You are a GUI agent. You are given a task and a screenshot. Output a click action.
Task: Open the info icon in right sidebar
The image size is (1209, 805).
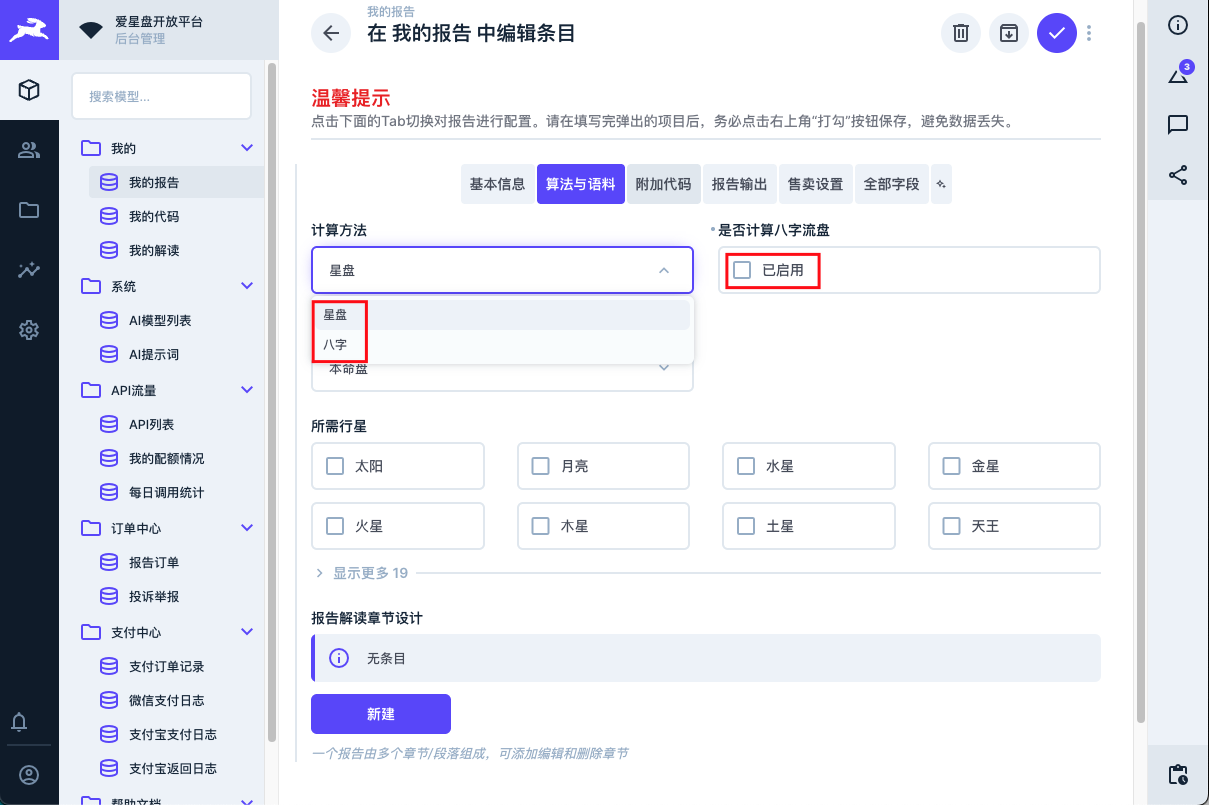pyautogui.click(x=1178, y=25)
